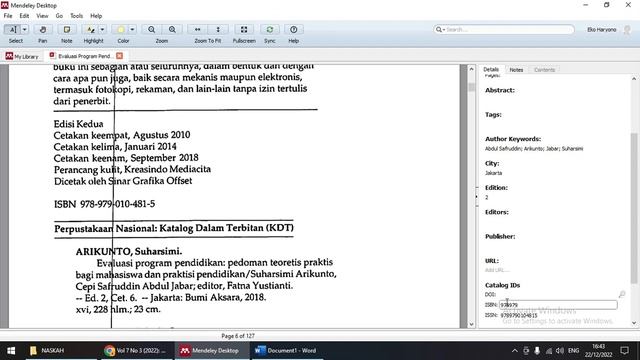Click the Page 6 of 127 indicator
Image resolution: width=640 pixels, height=360 pixels.
click(x=238, y=336)
